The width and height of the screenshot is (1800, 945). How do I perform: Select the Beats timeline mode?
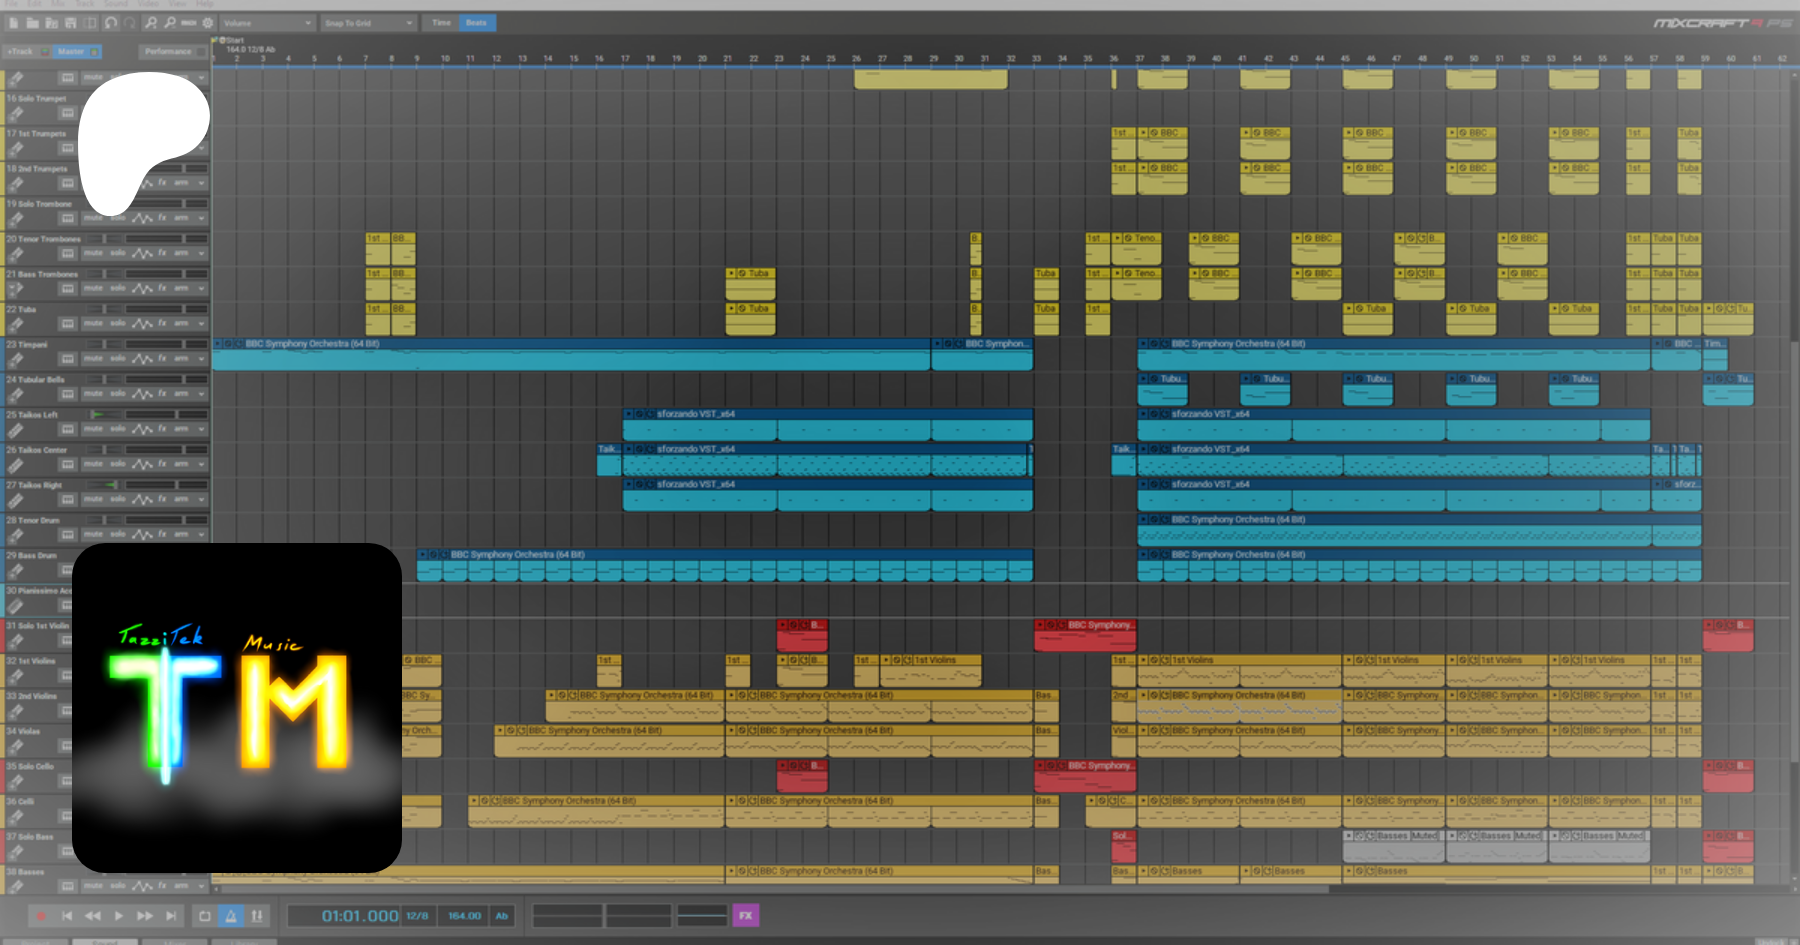tap(476, 22)
